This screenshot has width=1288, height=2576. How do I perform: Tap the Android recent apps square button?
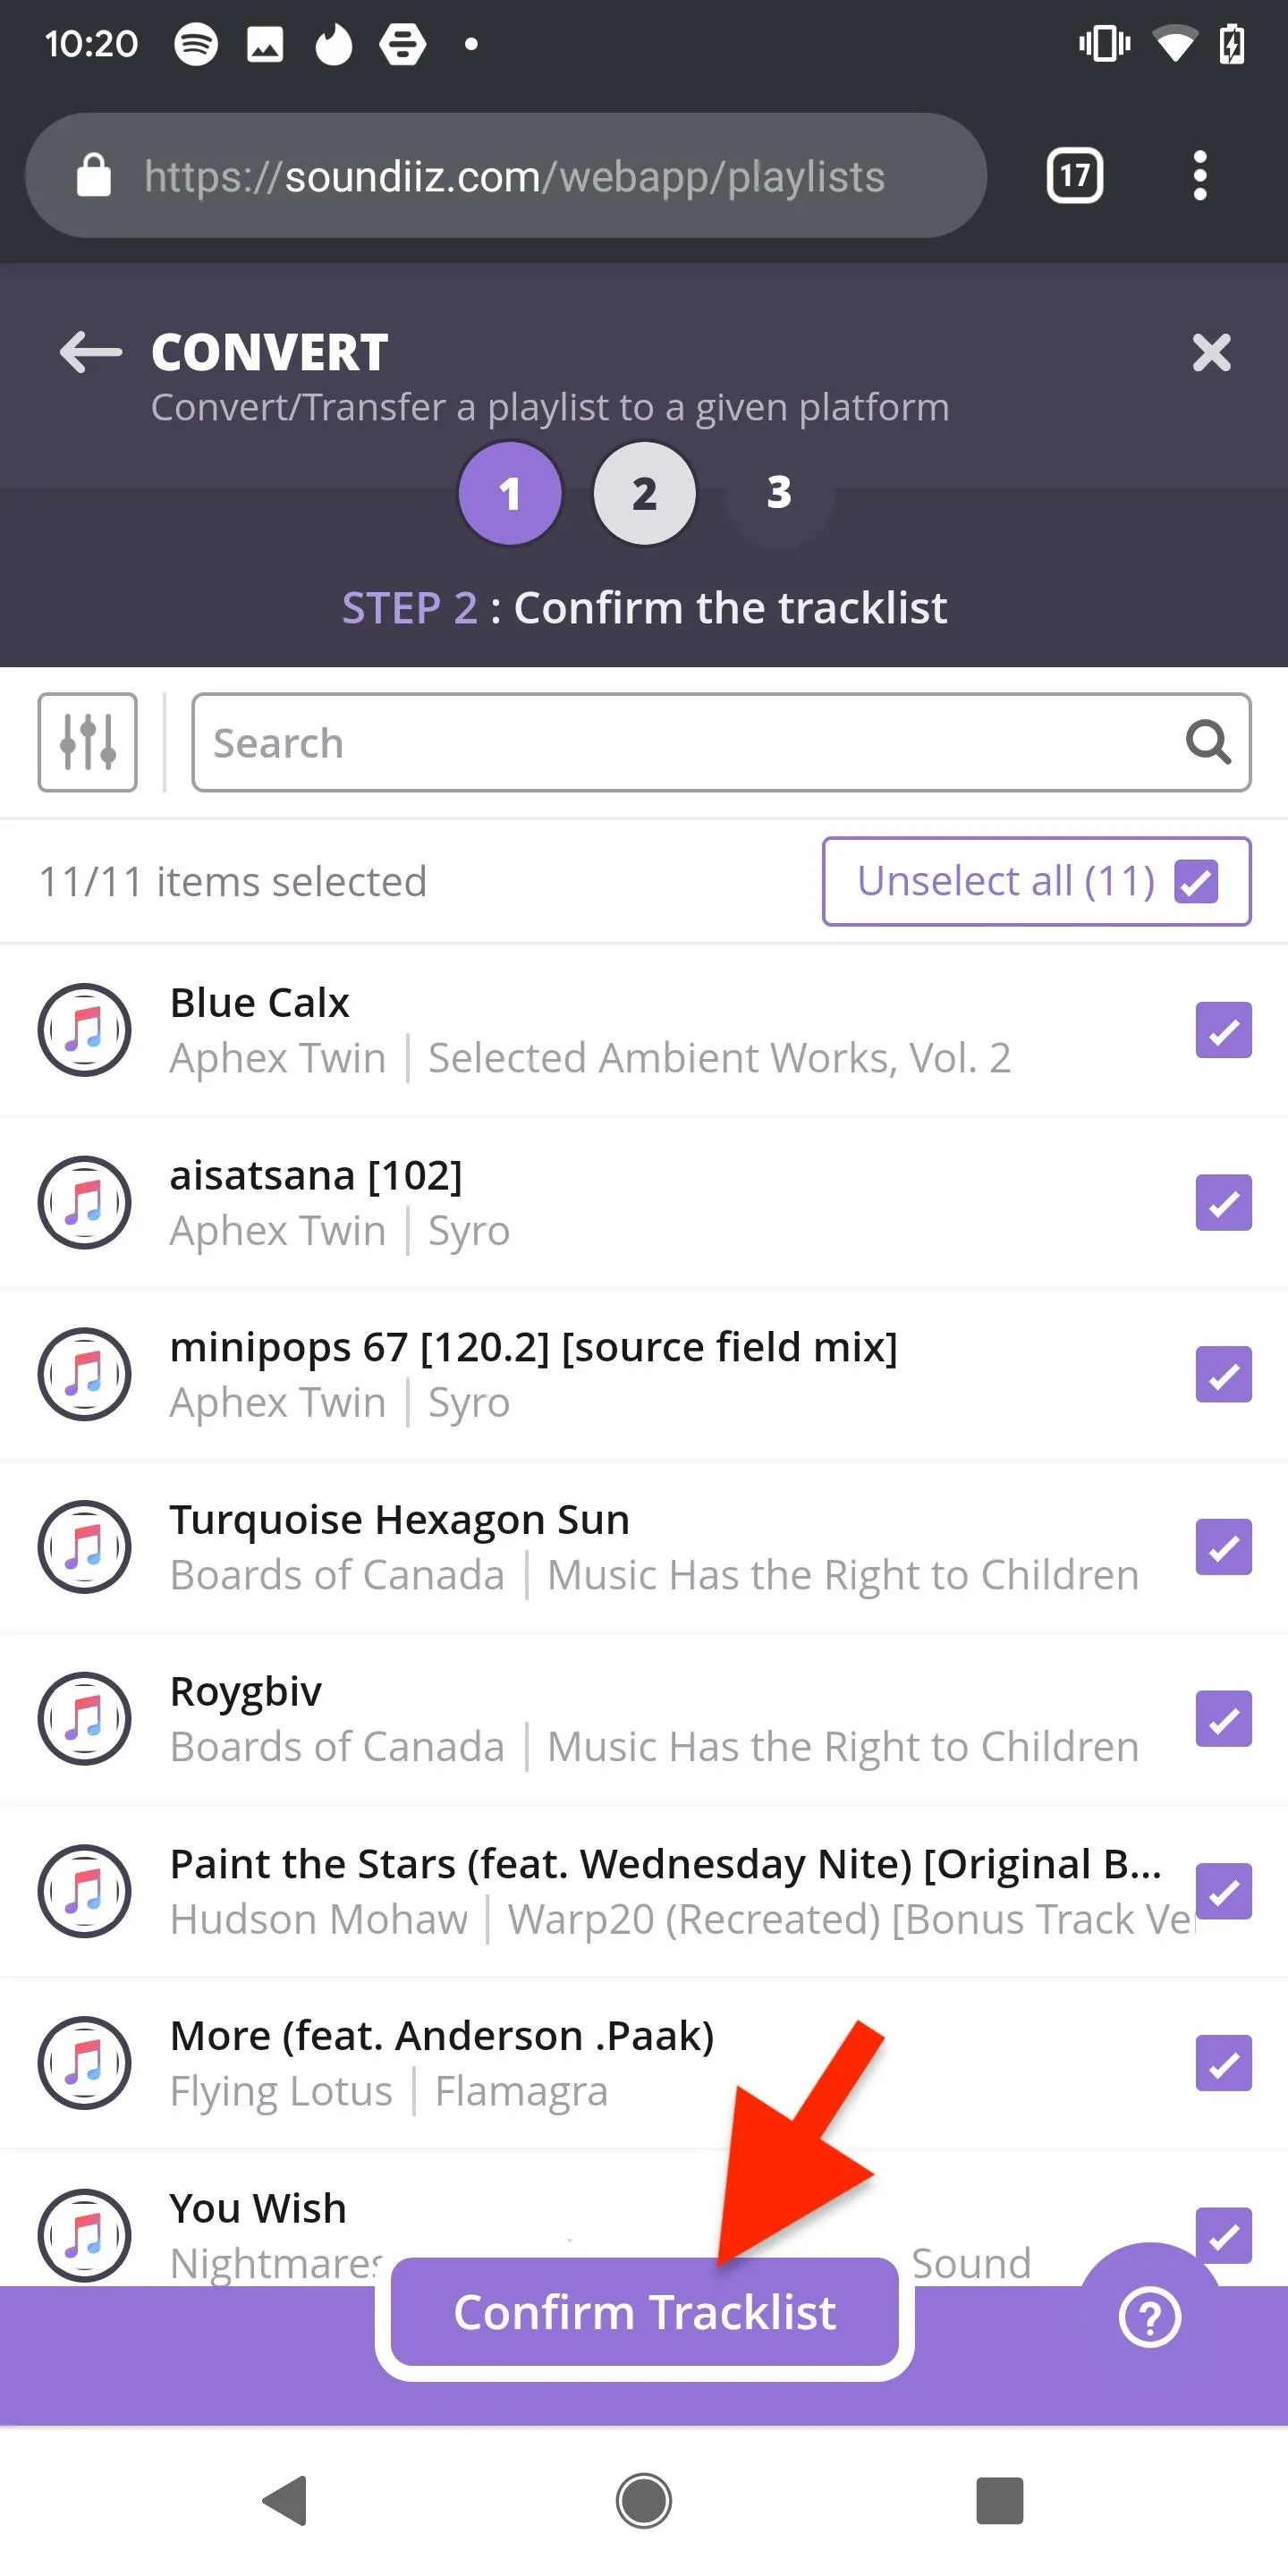click(x=1000, y=2500)
